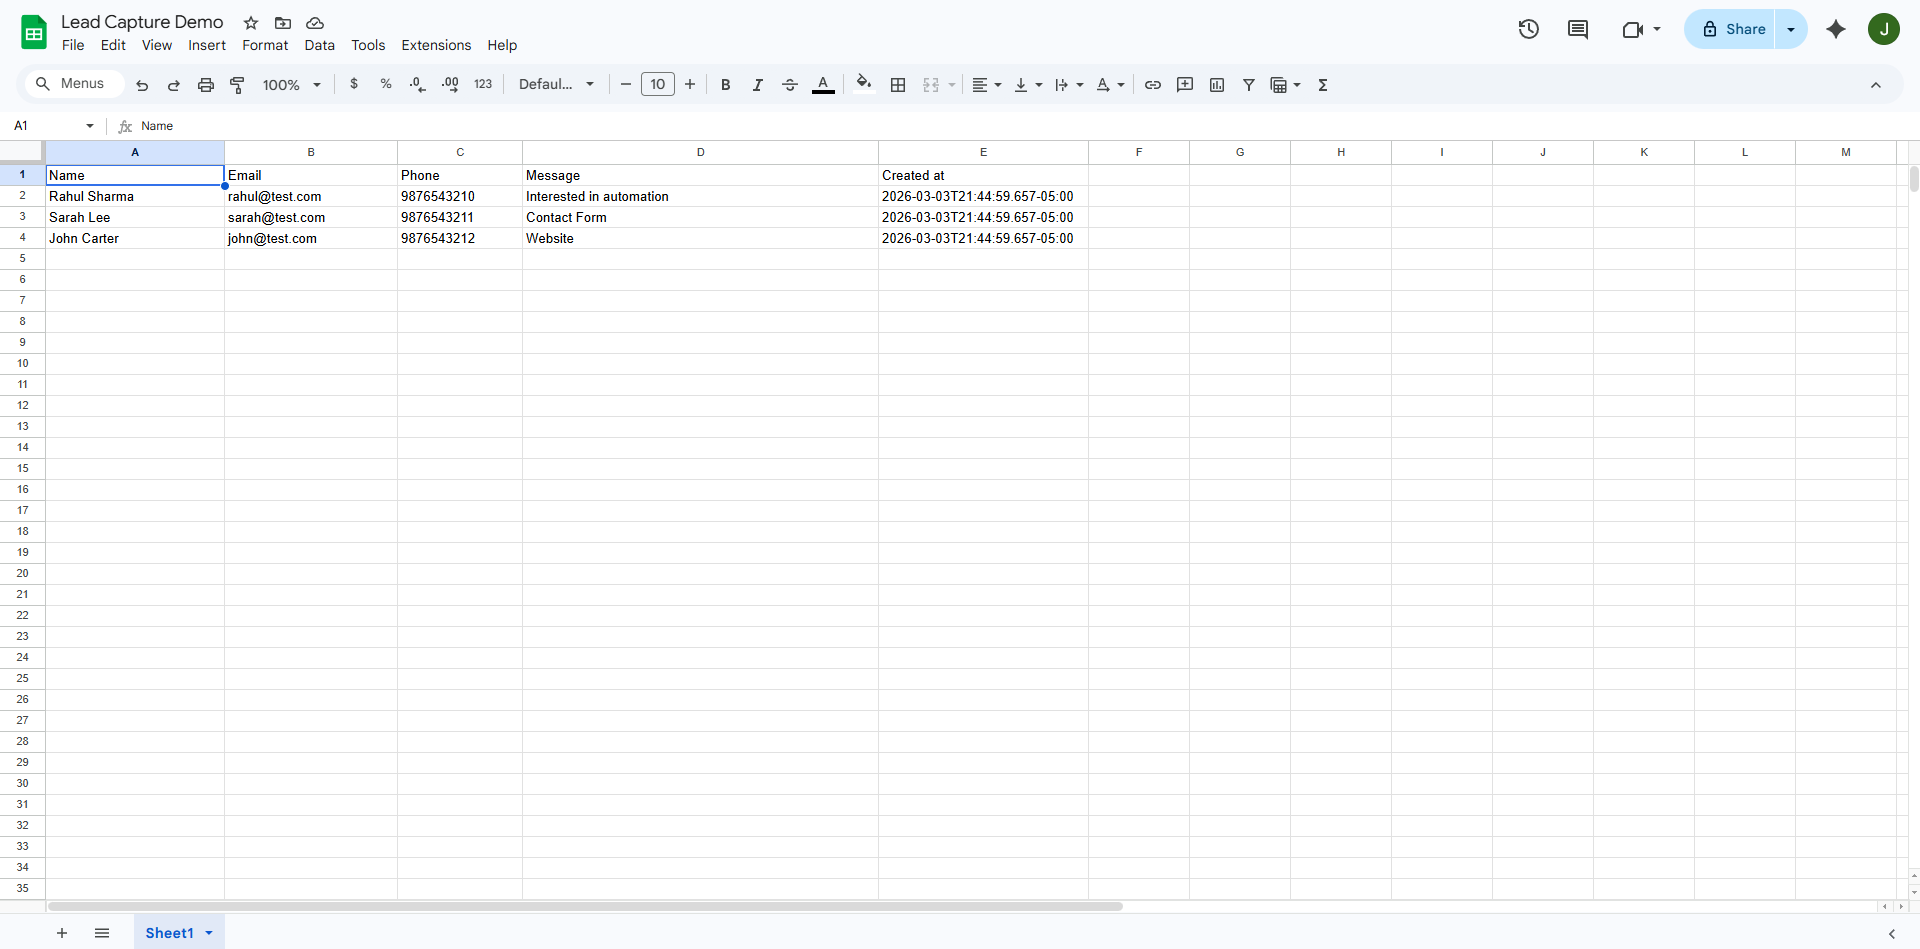Star the Lead Capture Demo document
The image size is (1920, 949).
[x=251, y=23]
